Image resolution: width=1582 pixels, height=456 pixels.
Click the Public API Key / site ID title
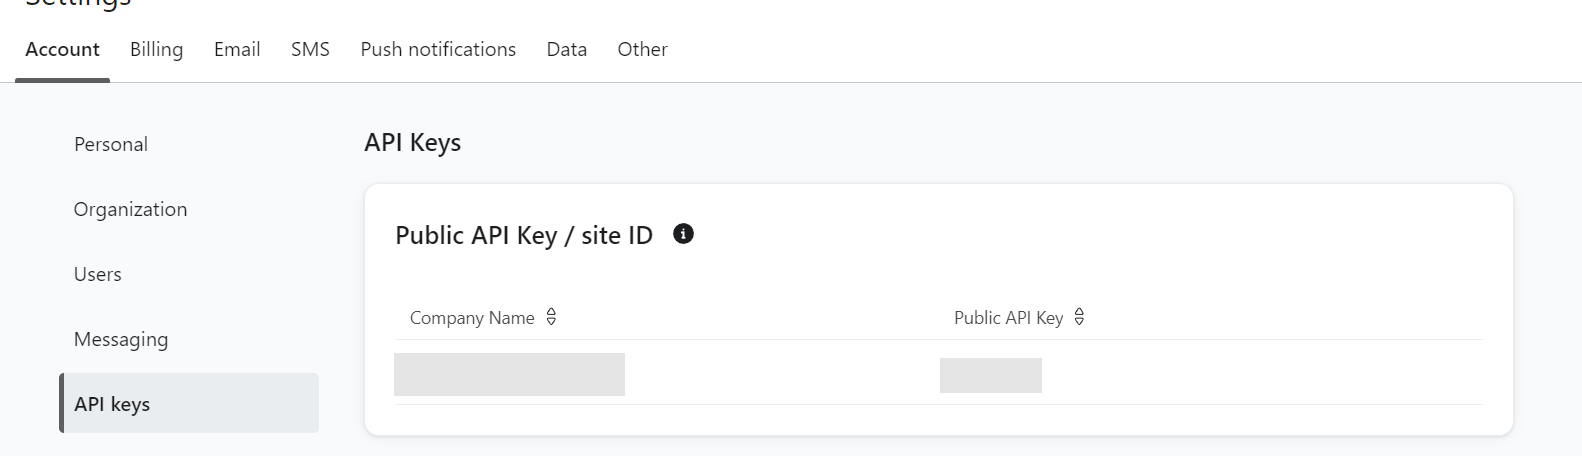[x=524, y=235]
